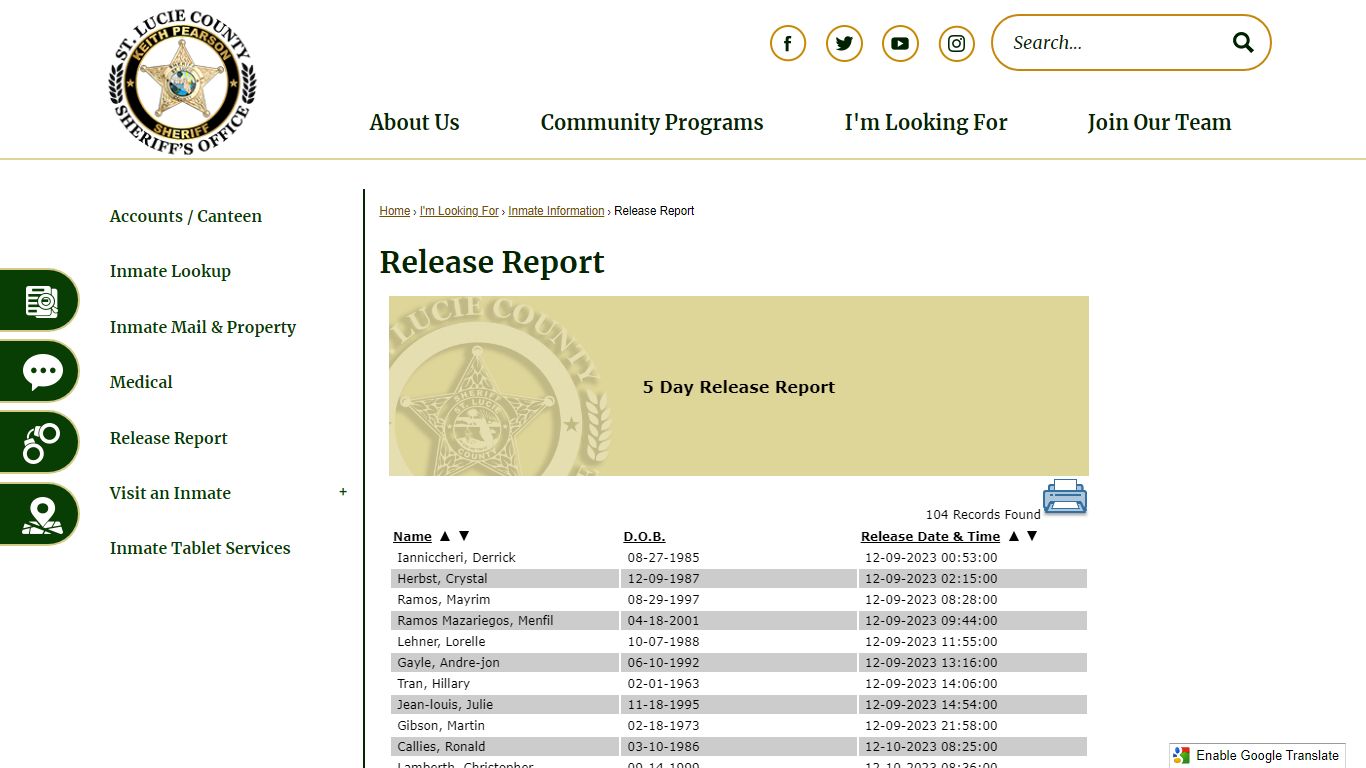Open the chat bubble side button
This screenshot has width=1366, height=768.
pyautogui.click(x=40, y=372)
